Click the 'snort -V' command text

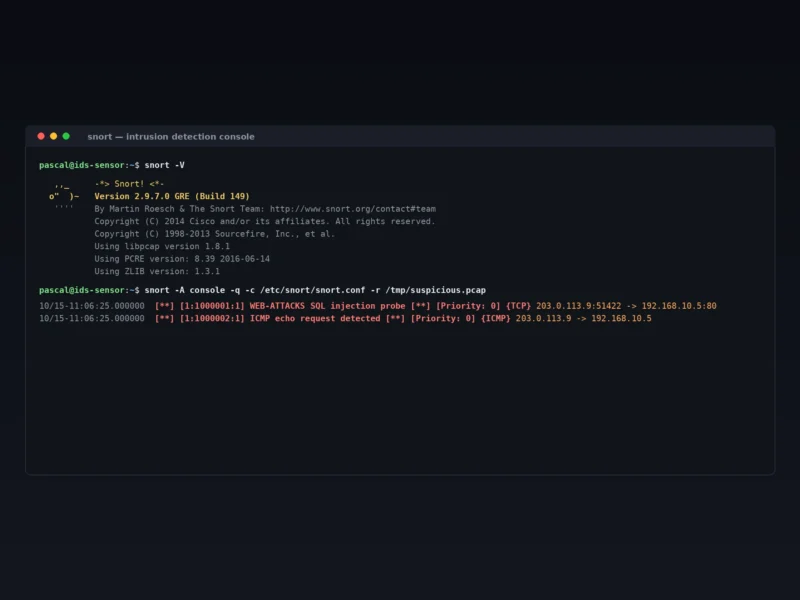click(x=164, y=165)
